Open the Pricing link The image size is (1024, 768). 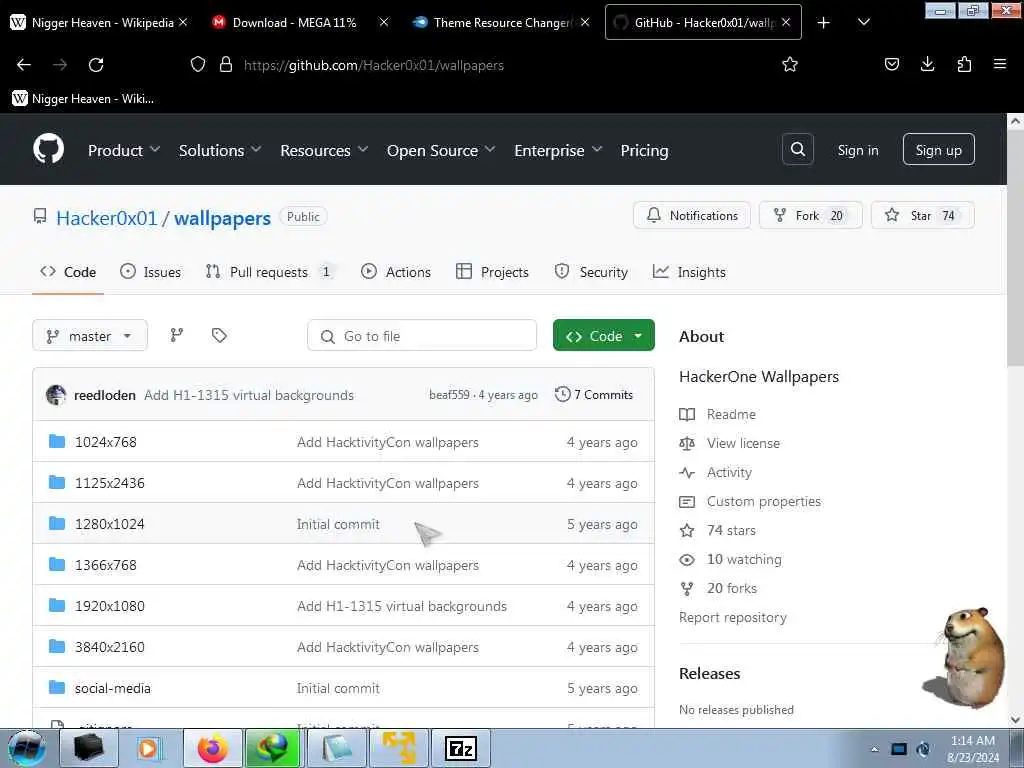[644, 150]
